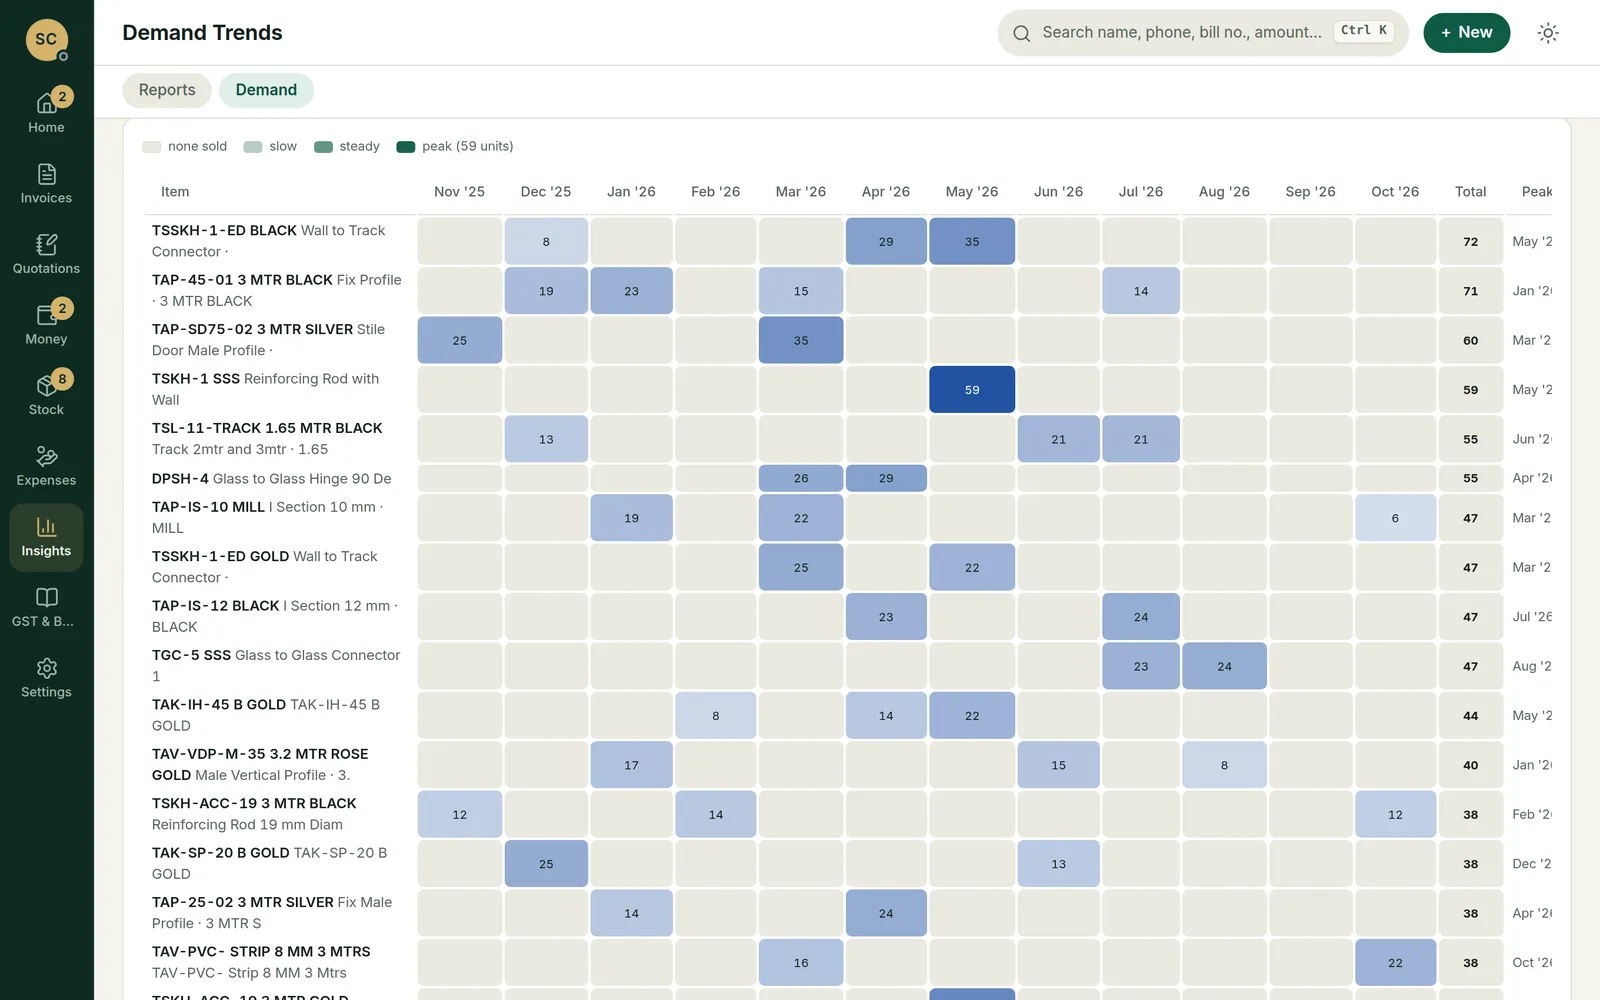Click the 59 cell for TSKH-1 SSS
1600x1000 pixels.
pos(972,390)
